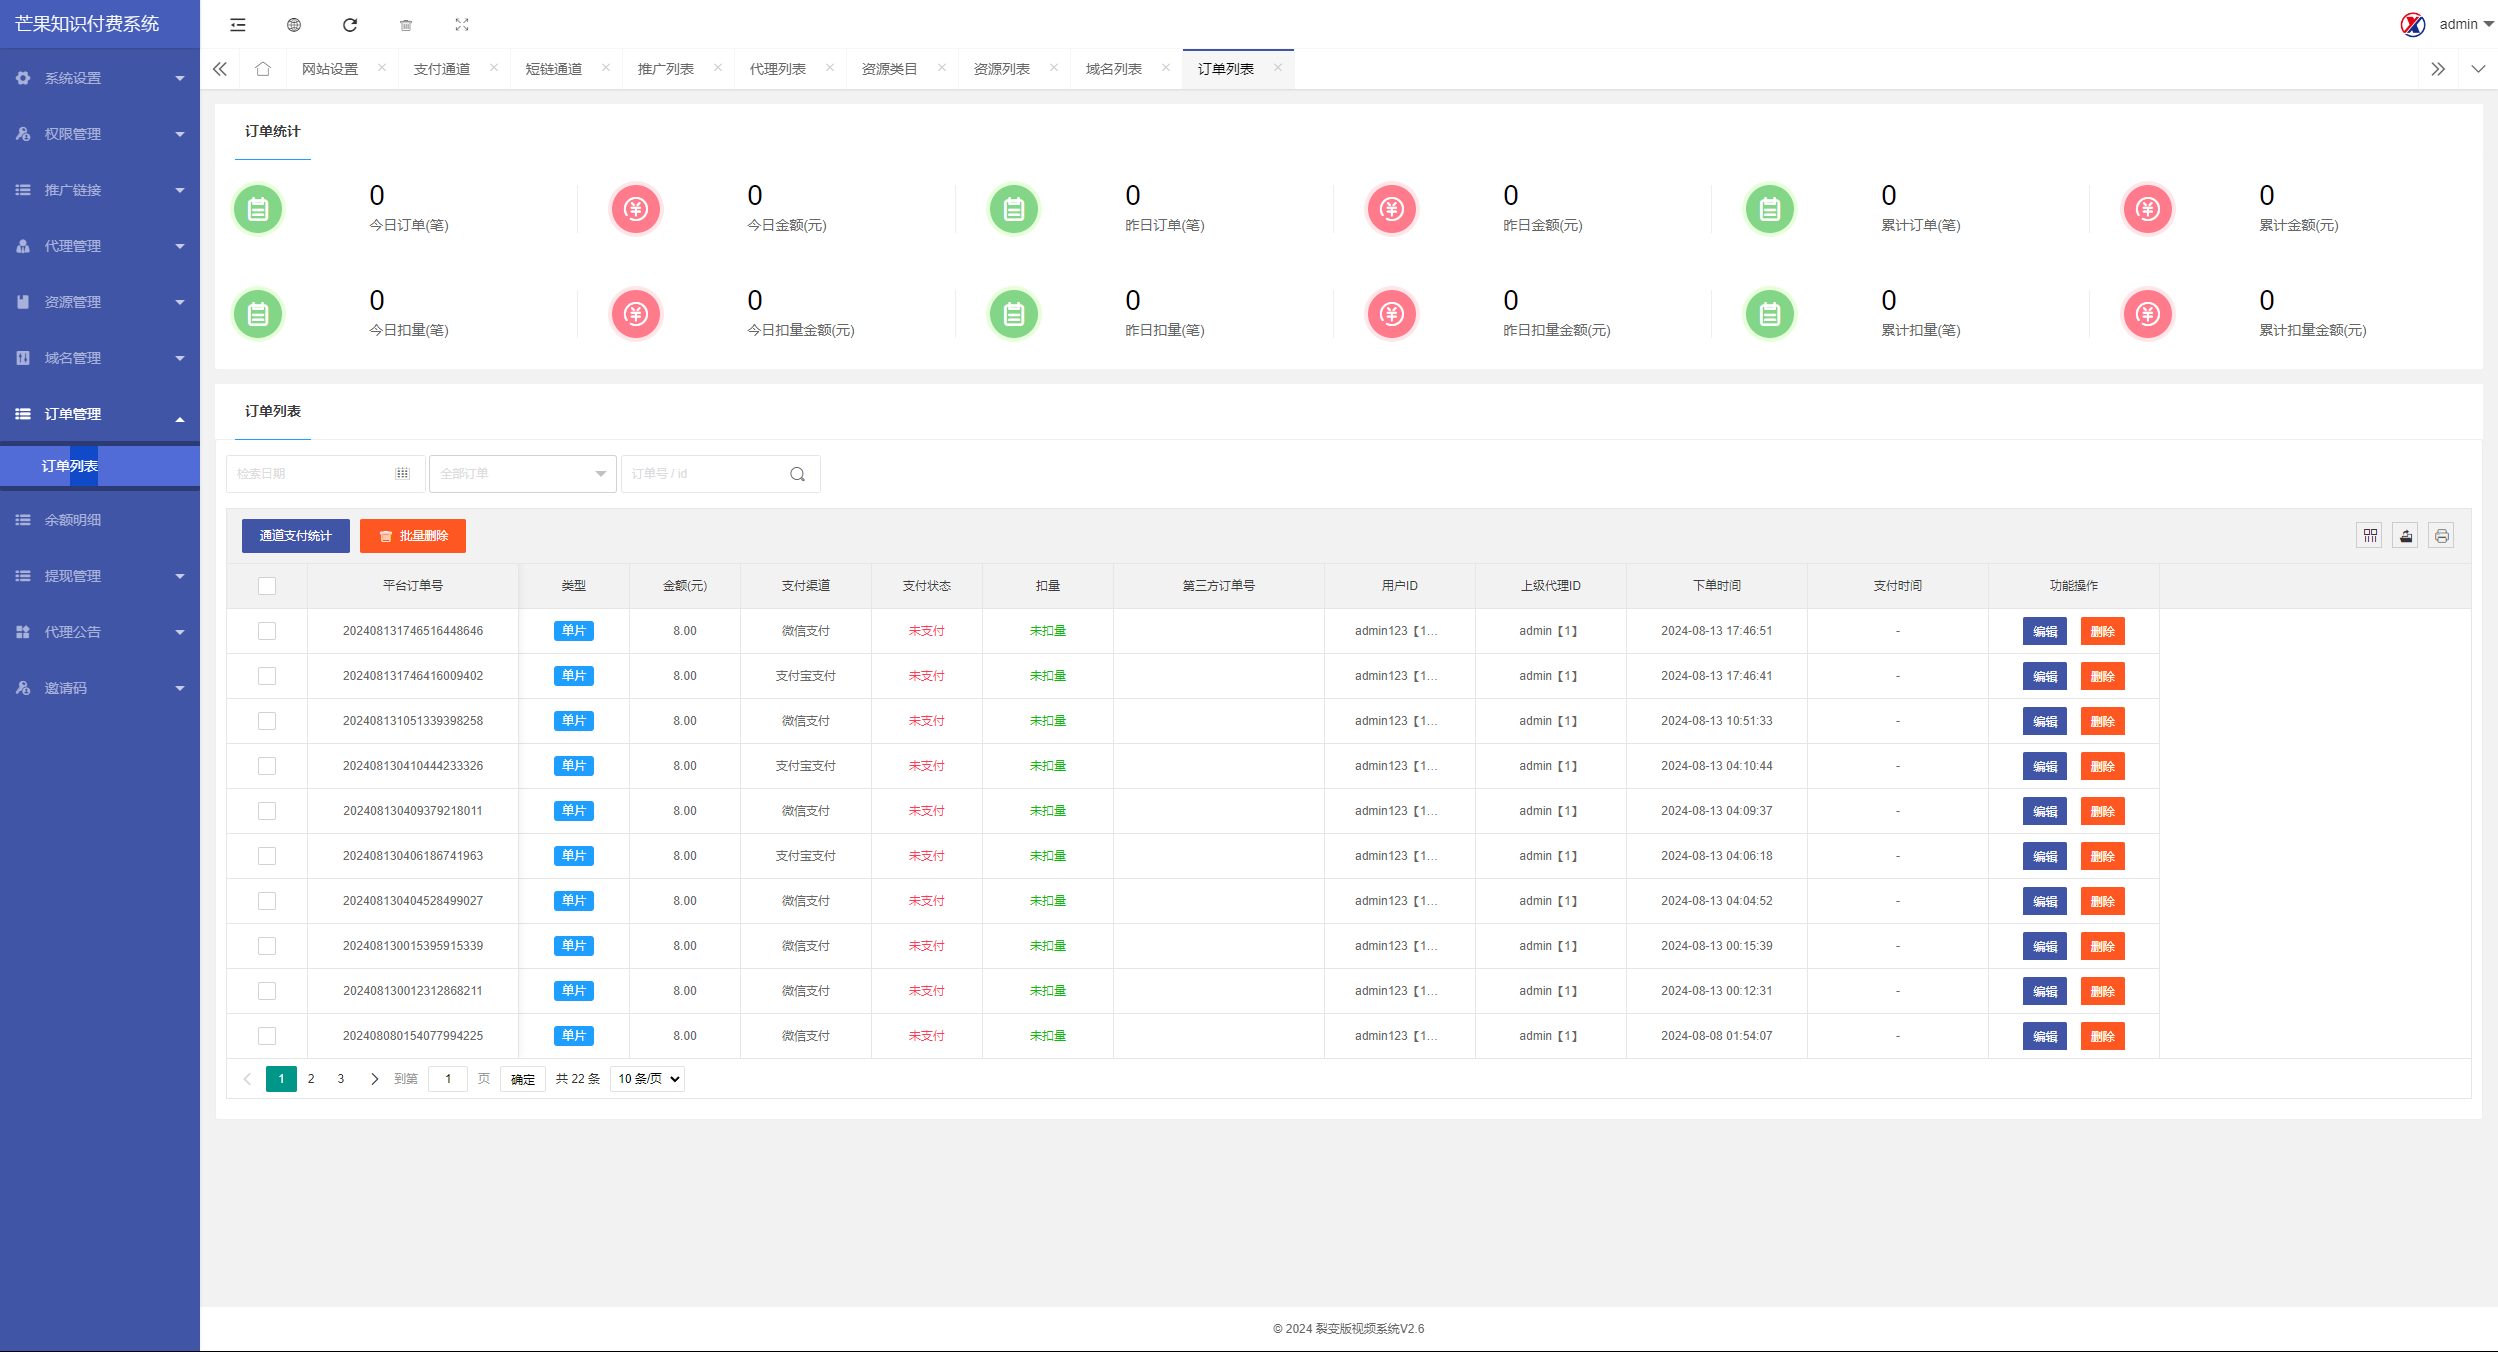This screenshot has width=2498, height=1352.
Task: Select 订单列表 sidebar submenu item
Action: pos(100,466)
